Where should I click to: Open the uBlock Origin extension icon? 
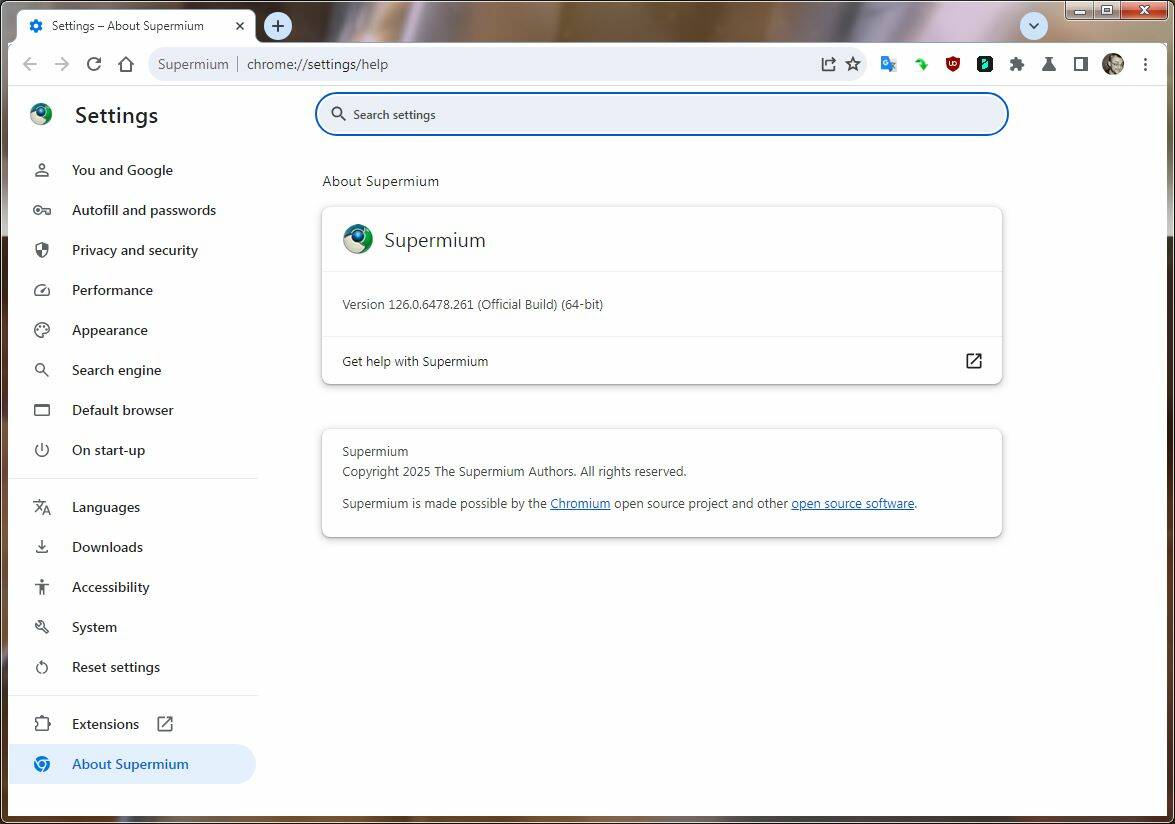coord(953,64)
